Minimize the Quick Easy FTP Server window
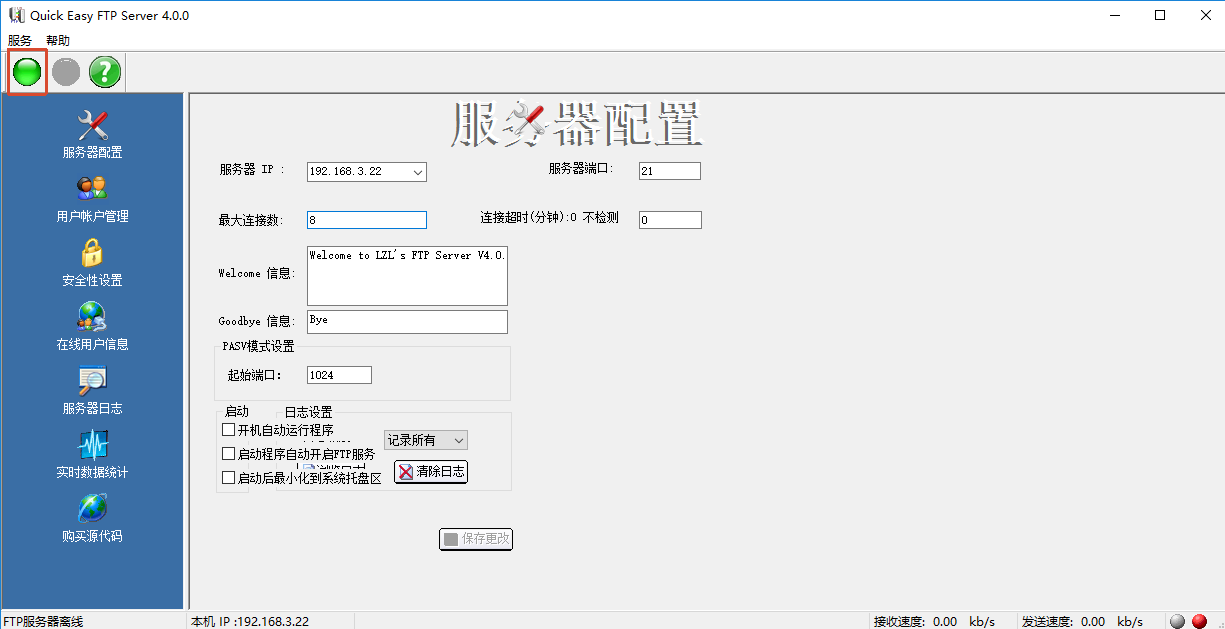Viewport: 1225px width, 629px height. [x=1115, y=15]
